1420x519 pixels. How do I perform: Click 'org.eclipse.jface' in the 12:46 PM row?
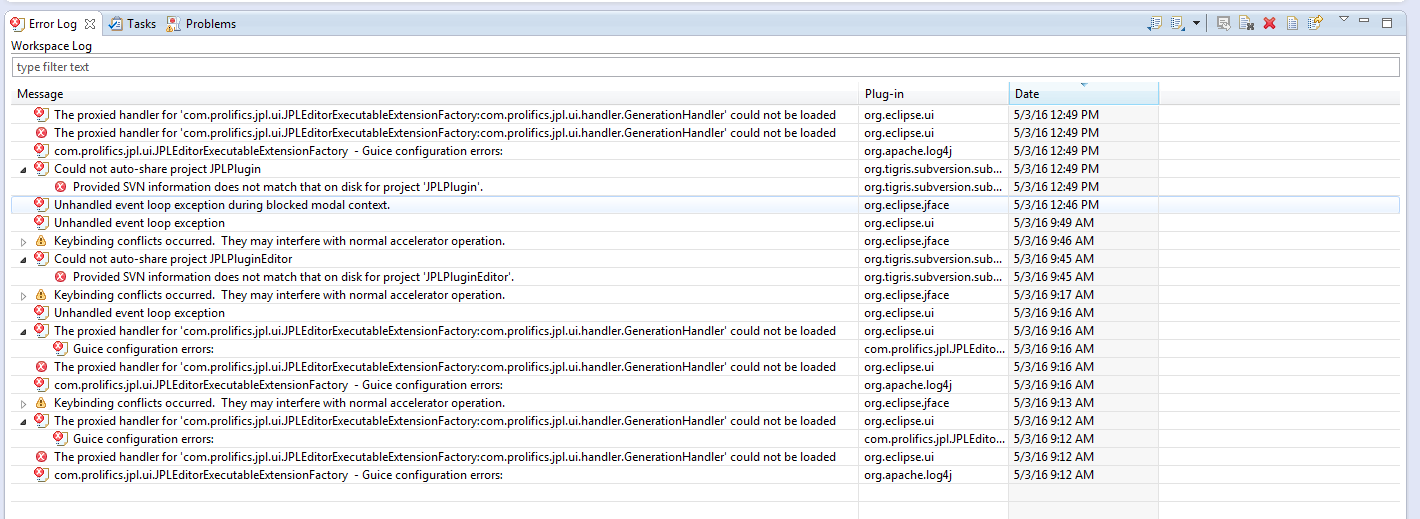[907, 205]
